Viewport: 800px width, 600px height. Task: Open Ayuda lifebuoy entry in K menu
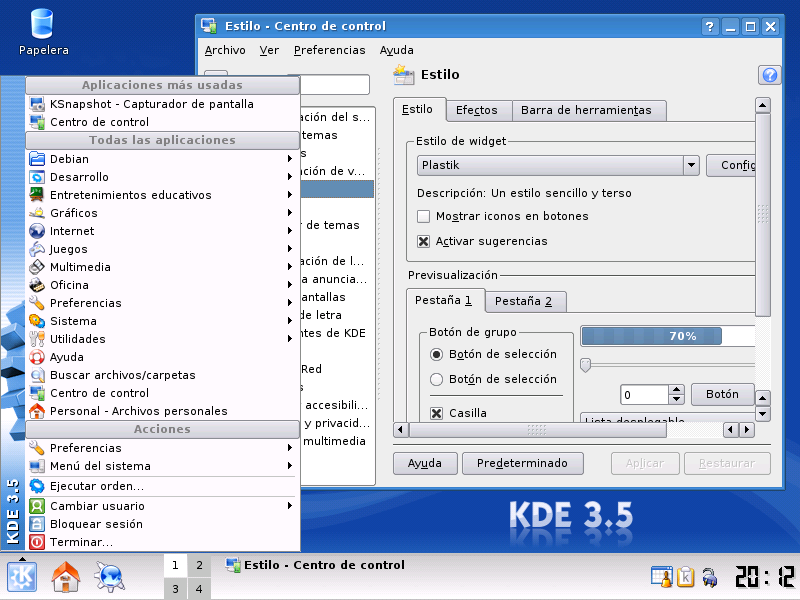[67, 357]
